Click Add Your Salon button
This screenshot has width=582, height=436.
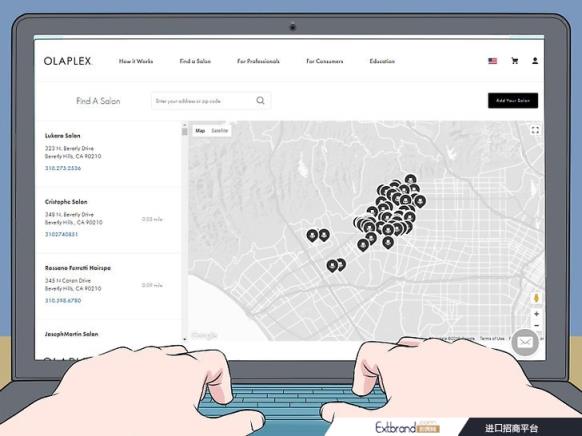click(x=513, y=101)
